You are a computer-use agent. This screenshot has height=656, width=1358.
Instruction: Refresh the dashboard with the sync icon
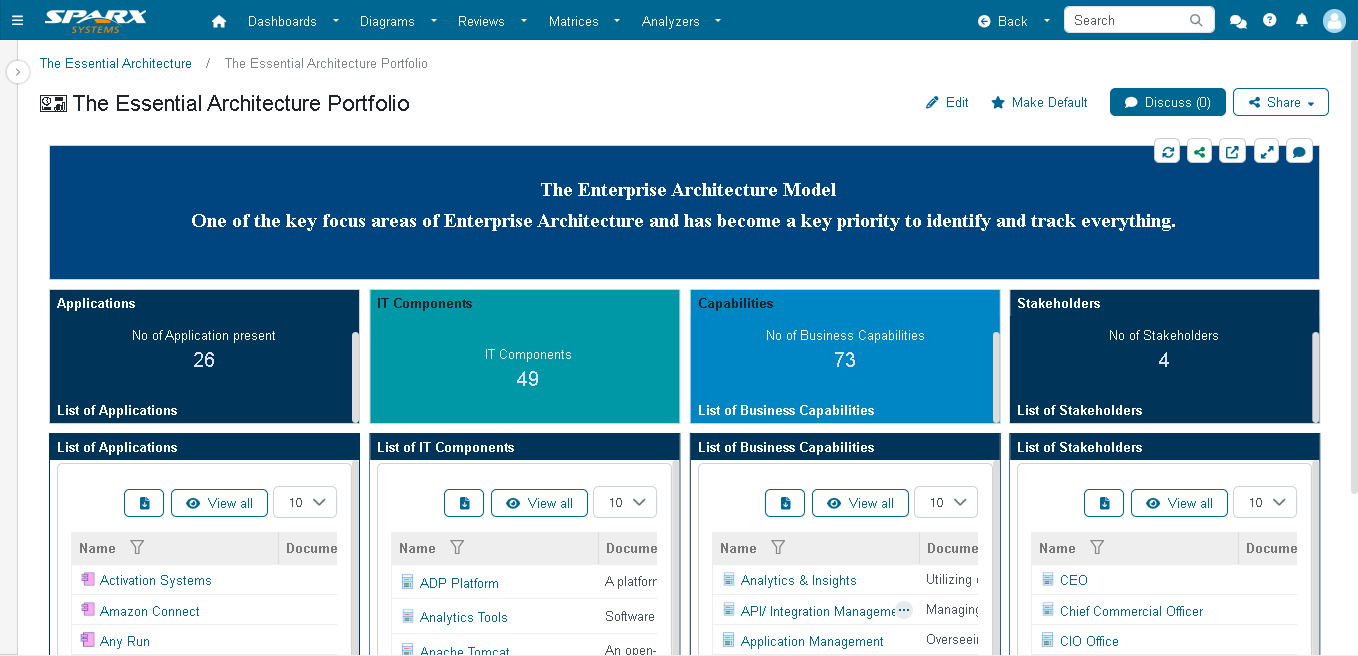click(x=1167, y=152)
